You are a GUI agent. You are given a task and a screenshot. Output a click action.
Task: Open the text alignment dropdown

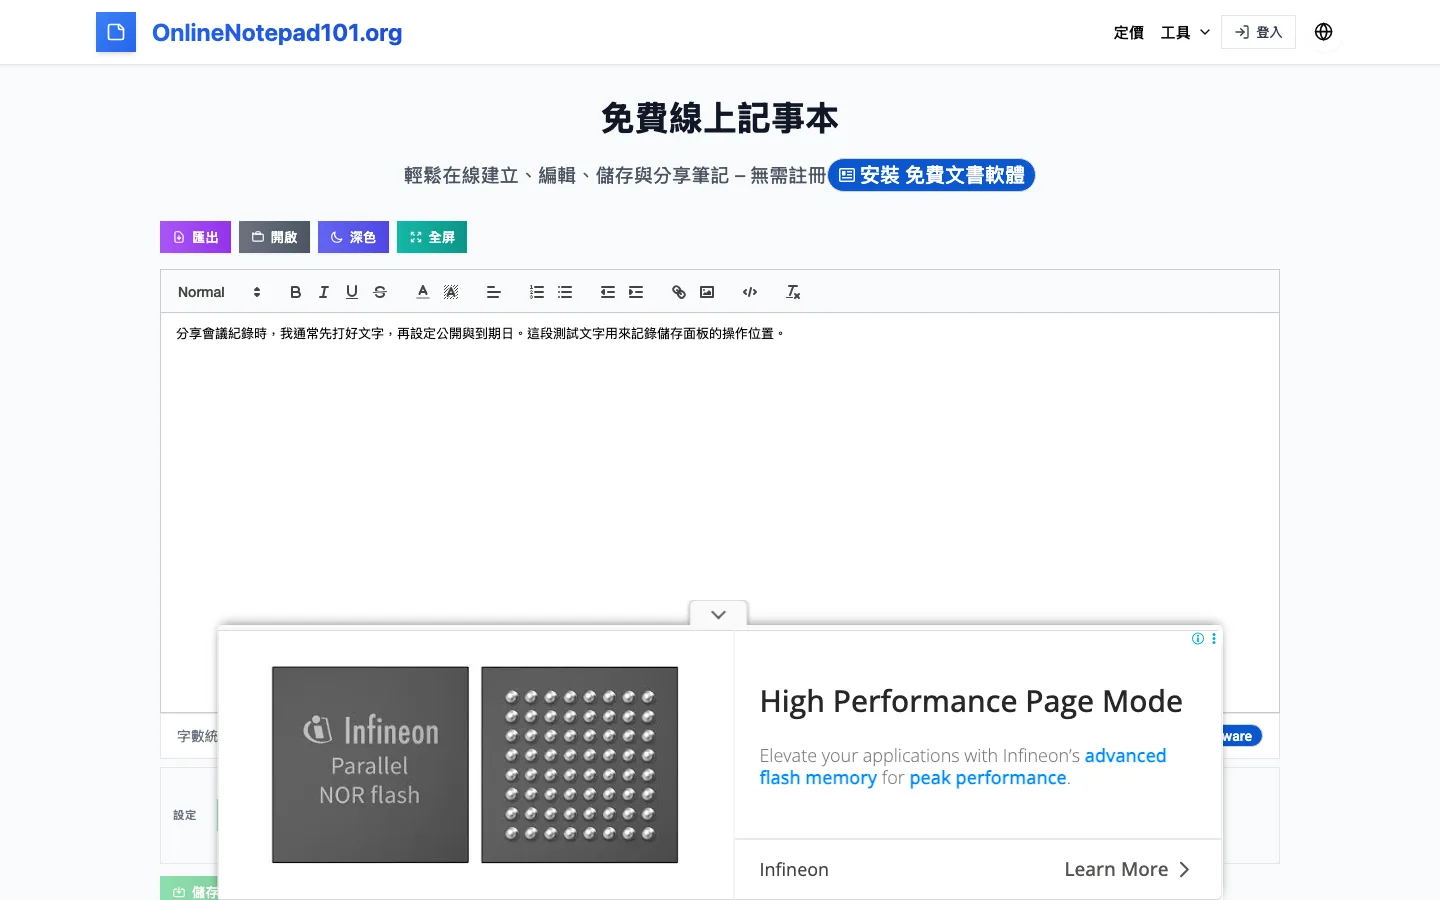(493, 292)
